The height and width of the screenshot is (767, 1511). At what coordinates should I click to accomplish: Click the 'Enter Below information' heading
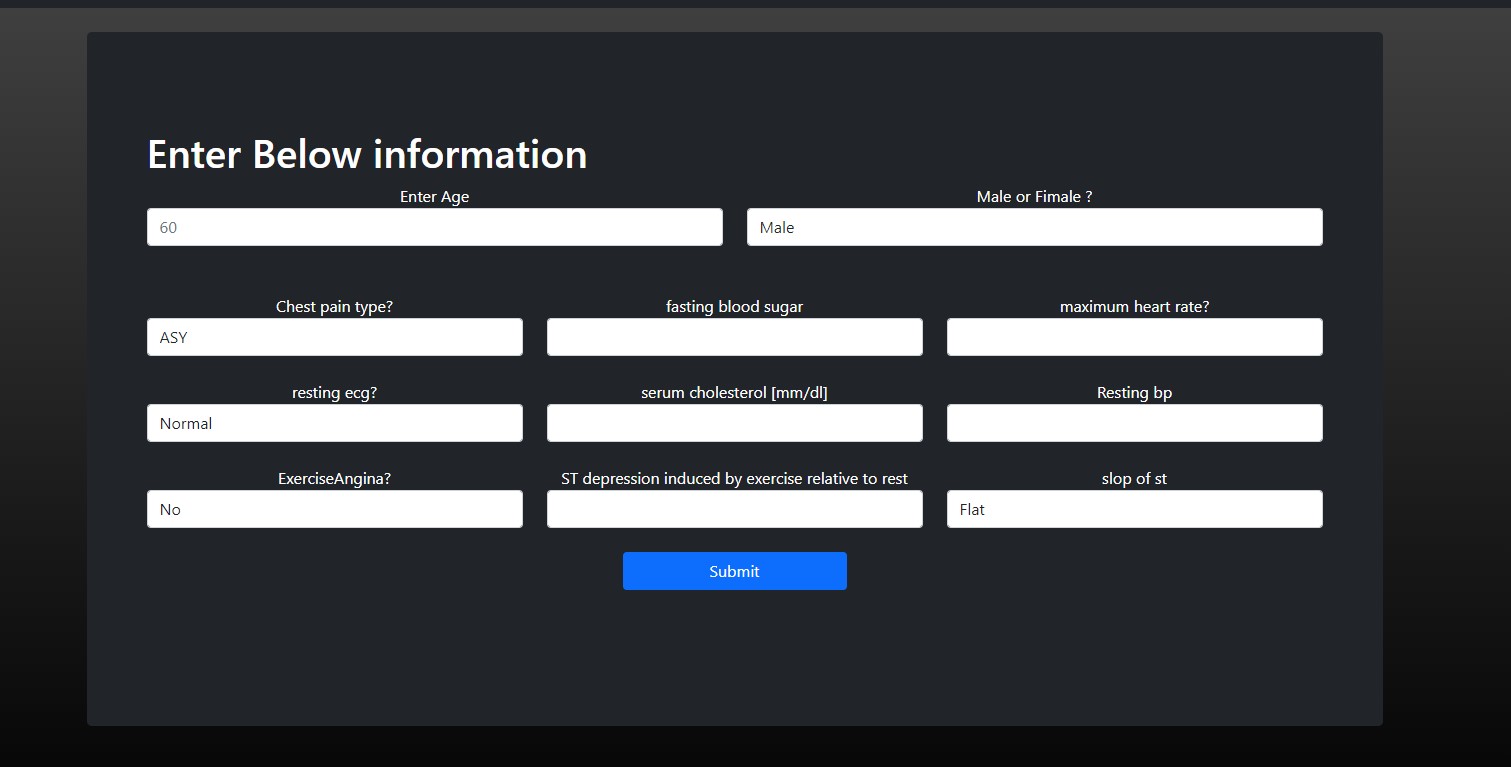[x=367, y=155]
